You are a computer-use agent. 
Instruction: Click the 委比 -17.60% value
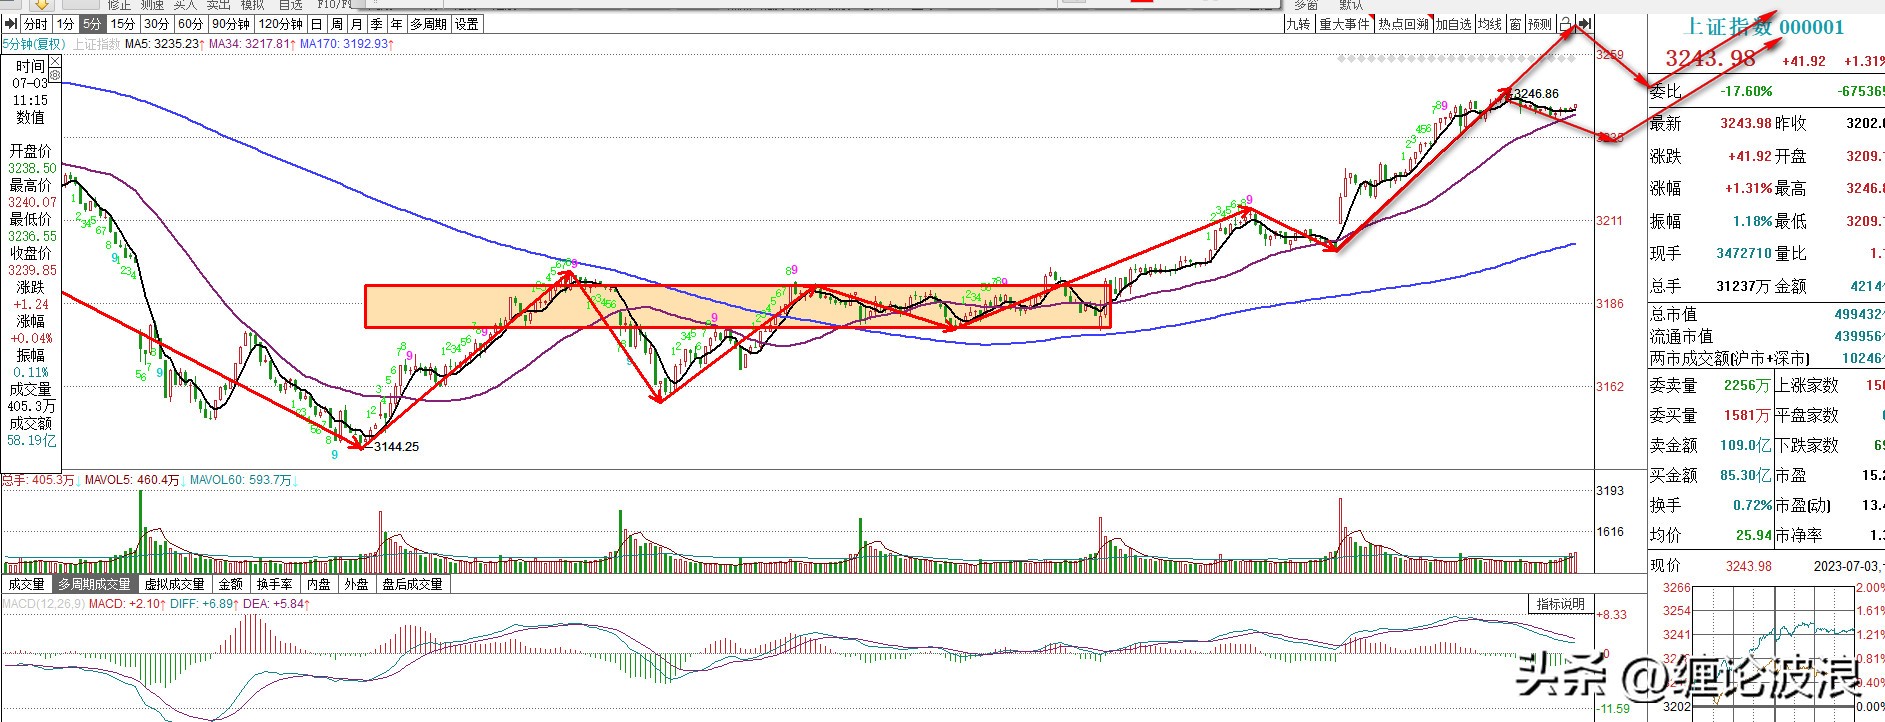coord(1746,91)
